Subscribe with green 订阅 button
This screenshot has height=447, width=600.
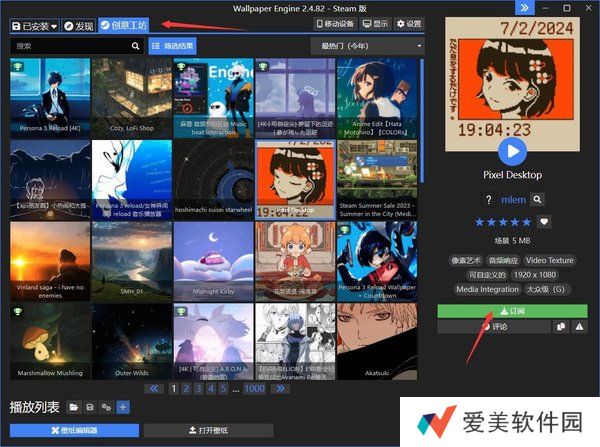click(512, 311)
